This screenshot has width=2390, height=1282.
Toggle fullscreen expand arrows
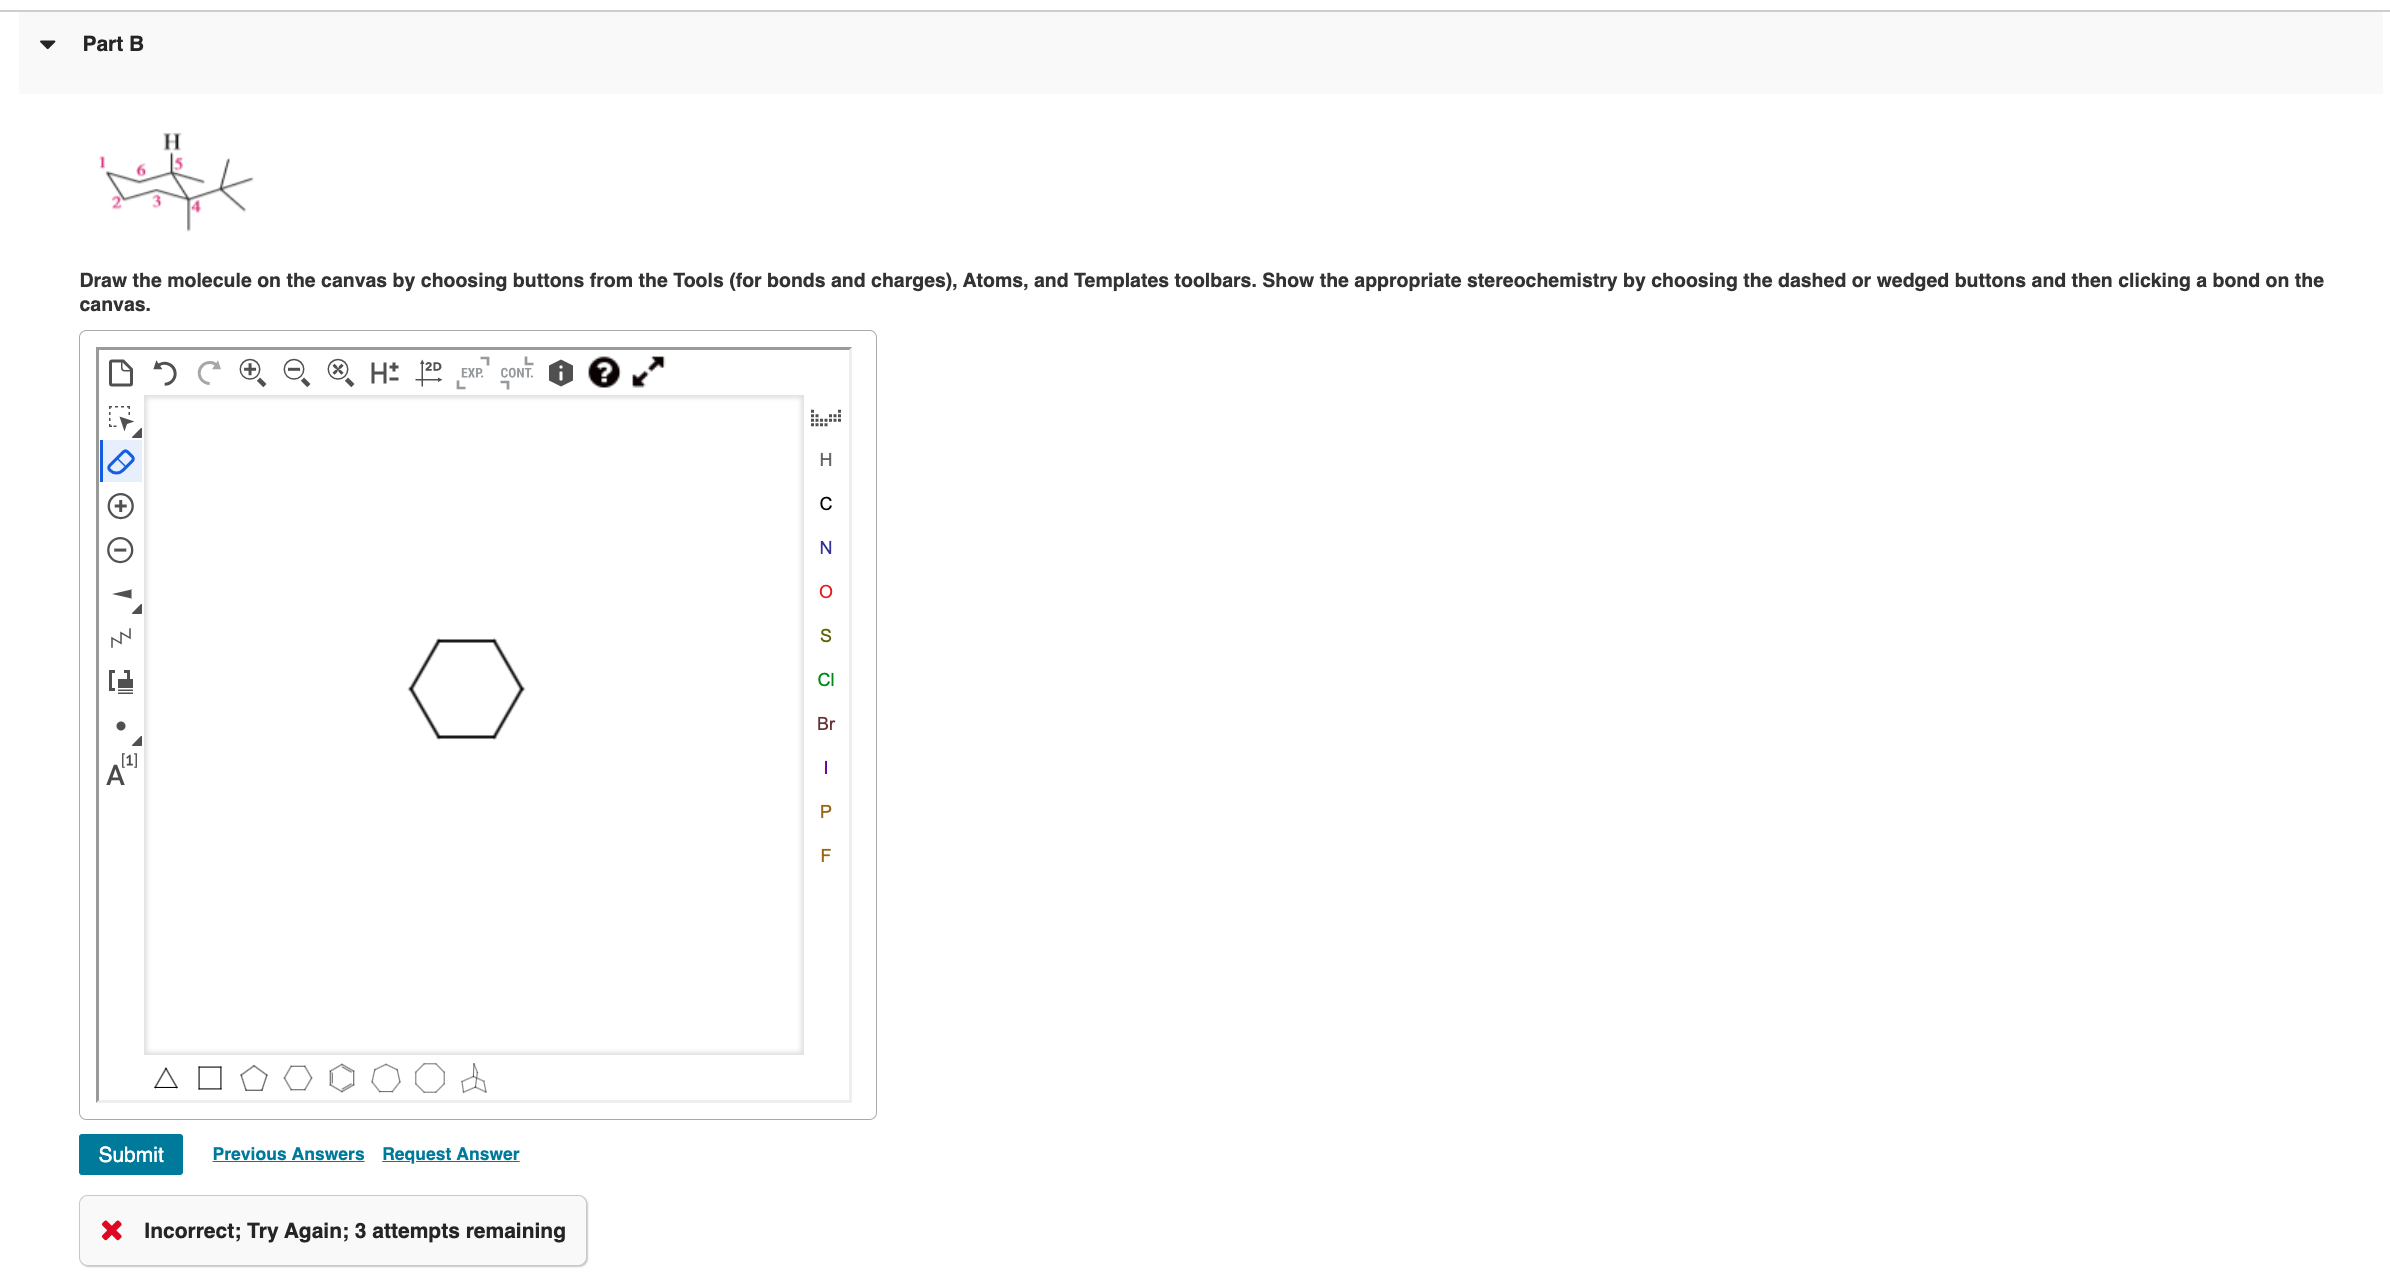point(648,372)
